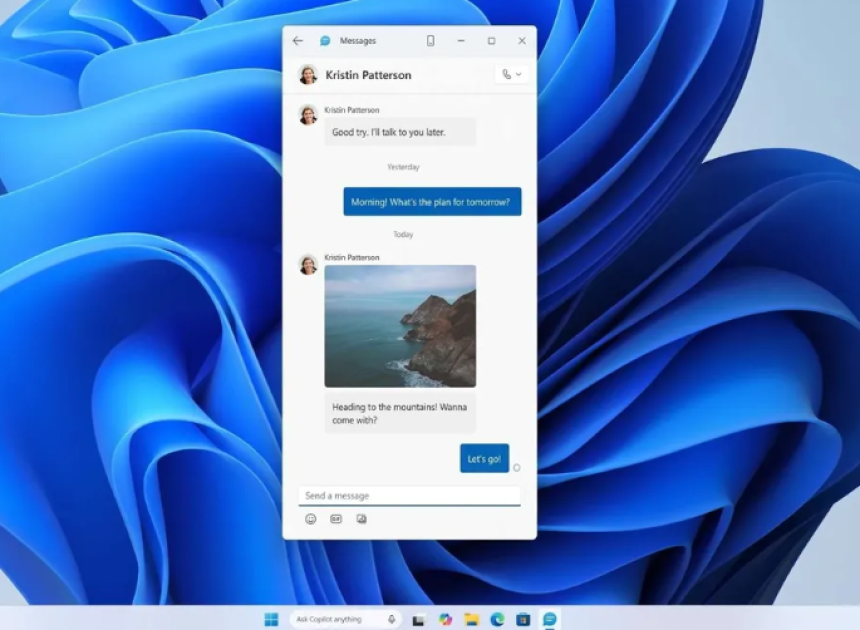
Task: Open the Windows Start menu
Action: click(271, 619)
